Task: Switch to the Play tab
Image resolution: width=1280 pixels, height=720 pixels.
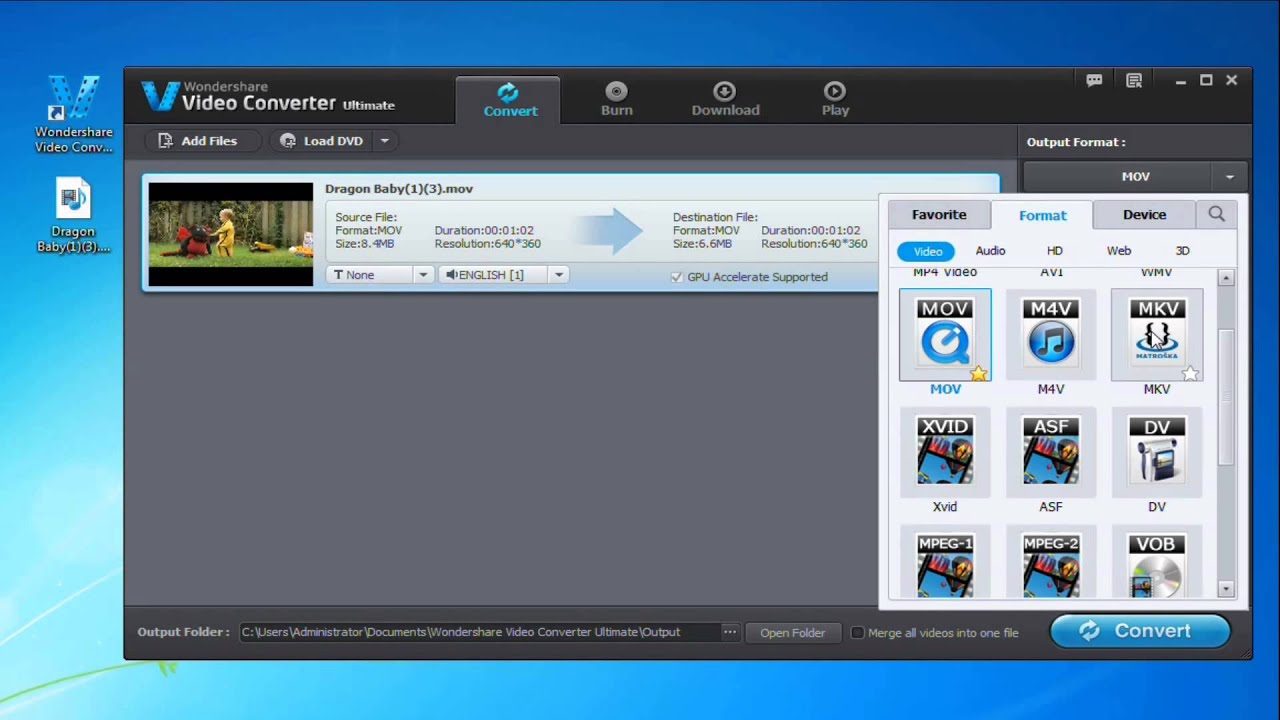Action: (835, 100)
